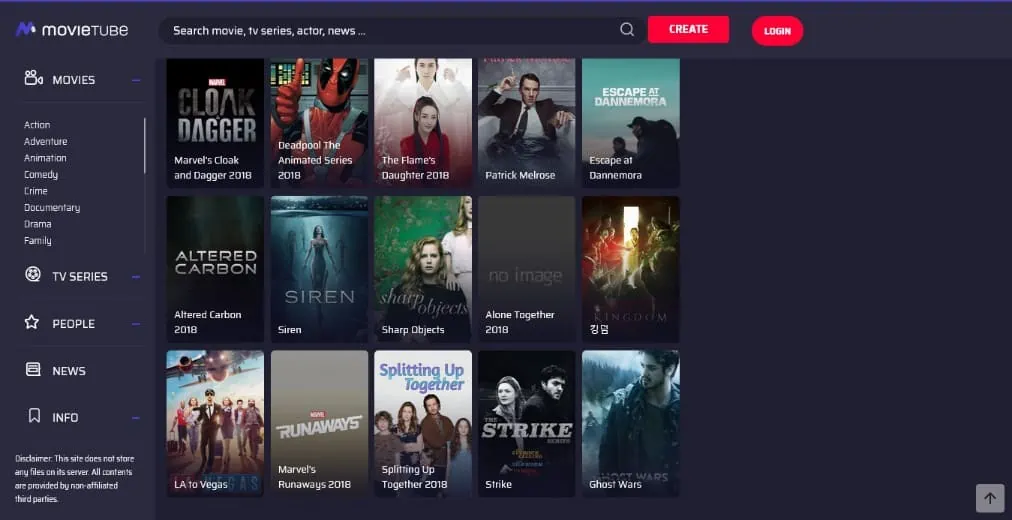The height and width of the screenshot is (520, 1012).
Task: Click the Movies camera icon
Action: click(x=34, y=78)
